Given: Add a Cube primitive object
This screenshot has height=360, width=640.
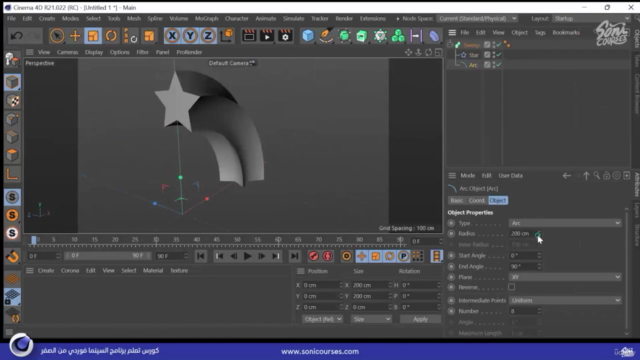Looking at the screenshot, I should (308, 36).
